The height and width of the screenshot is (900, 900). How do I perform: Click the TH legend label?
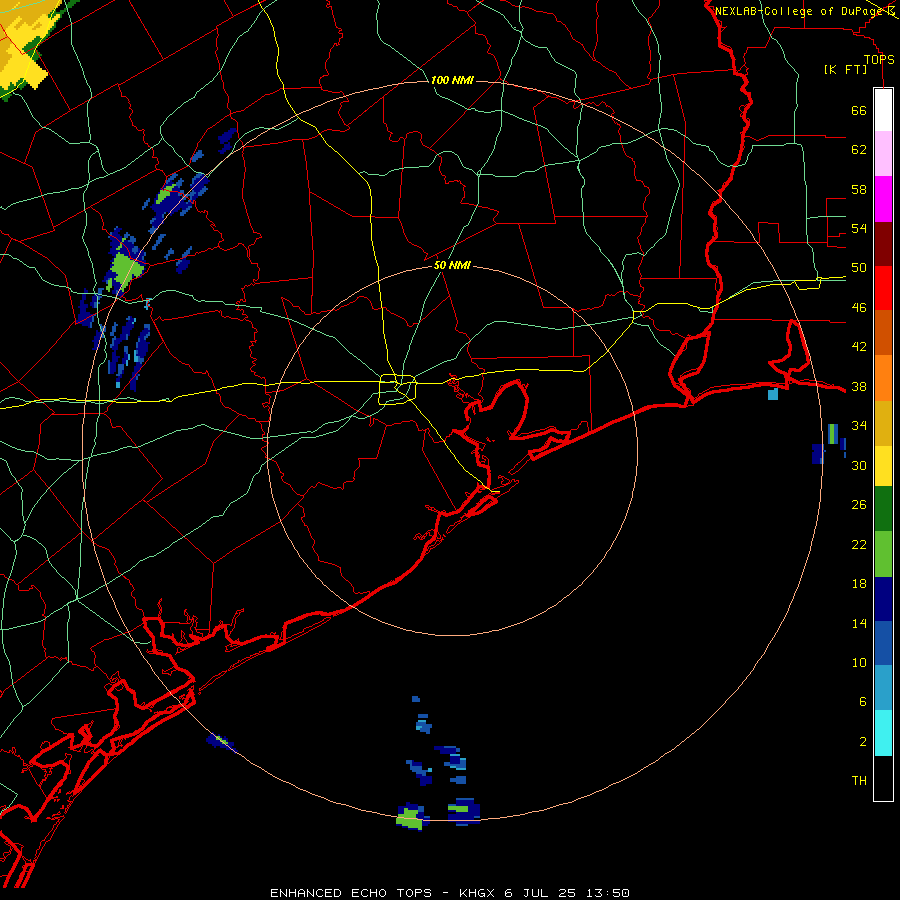pyautogui.click(x=859, y=781)
